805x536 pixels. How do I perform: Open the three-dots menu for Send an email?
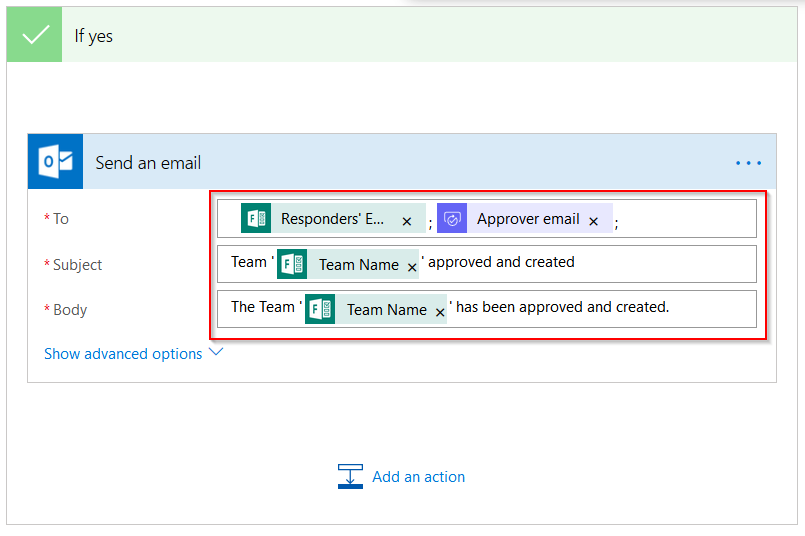(x=748, y=163)
